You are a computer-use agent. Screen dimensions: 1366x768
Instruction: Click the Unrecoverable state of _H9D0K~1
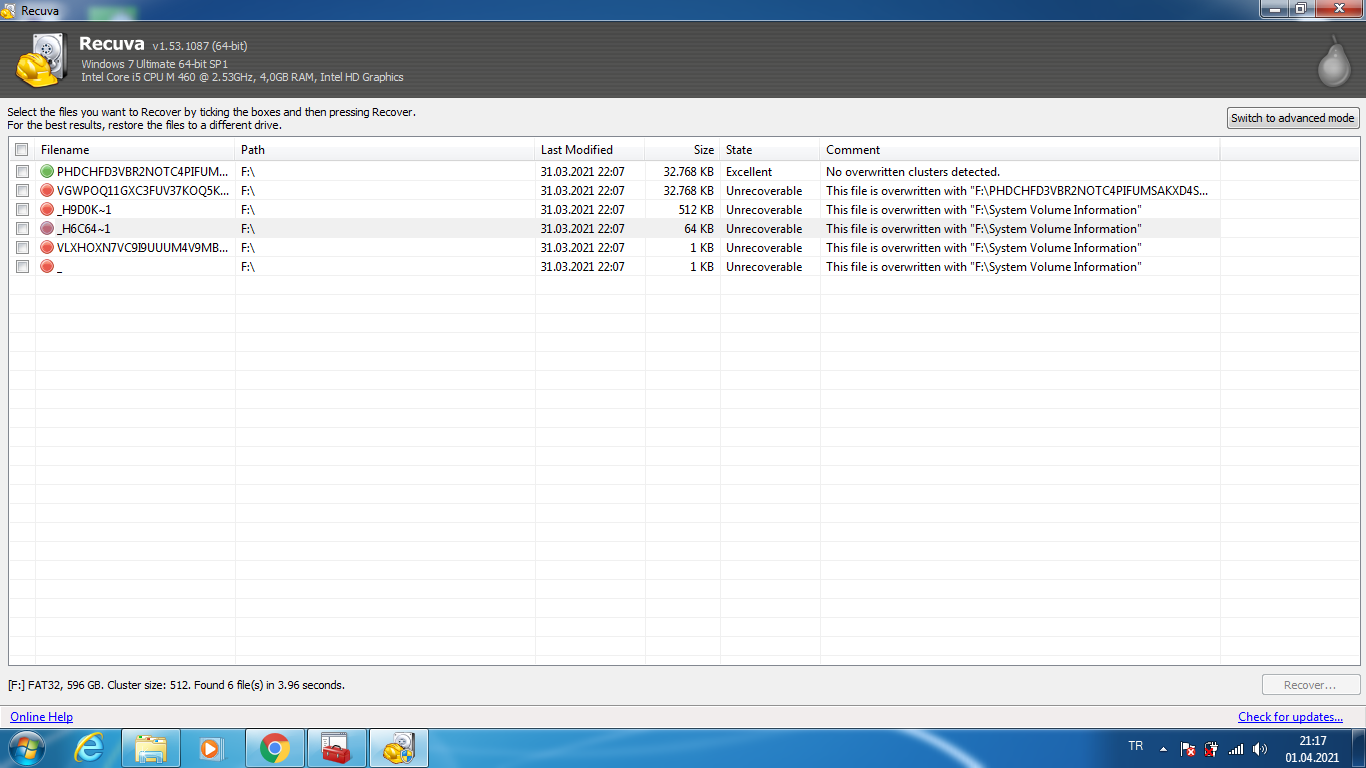(764, 210)
